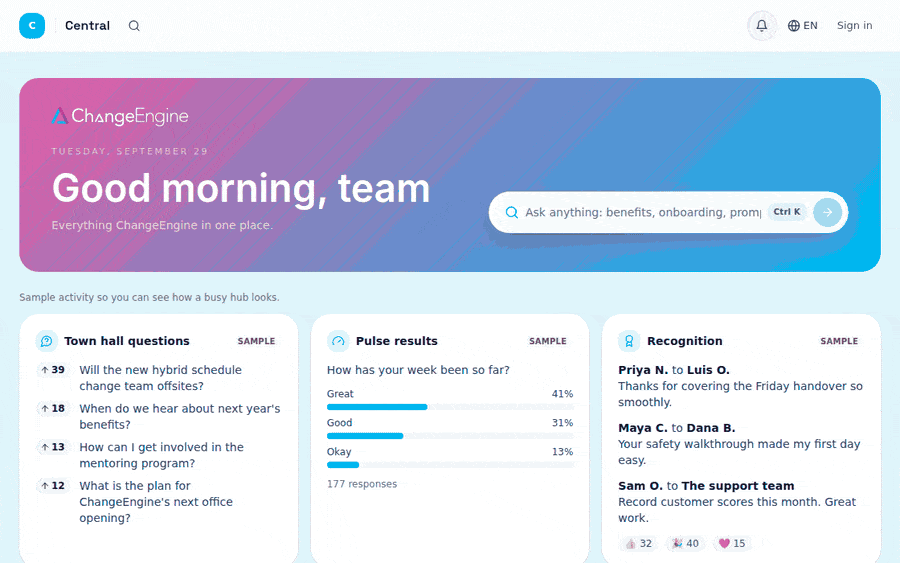Click the Recognition heading
Viewport: 900px width, 563px height.
click(x=685, y=341)
